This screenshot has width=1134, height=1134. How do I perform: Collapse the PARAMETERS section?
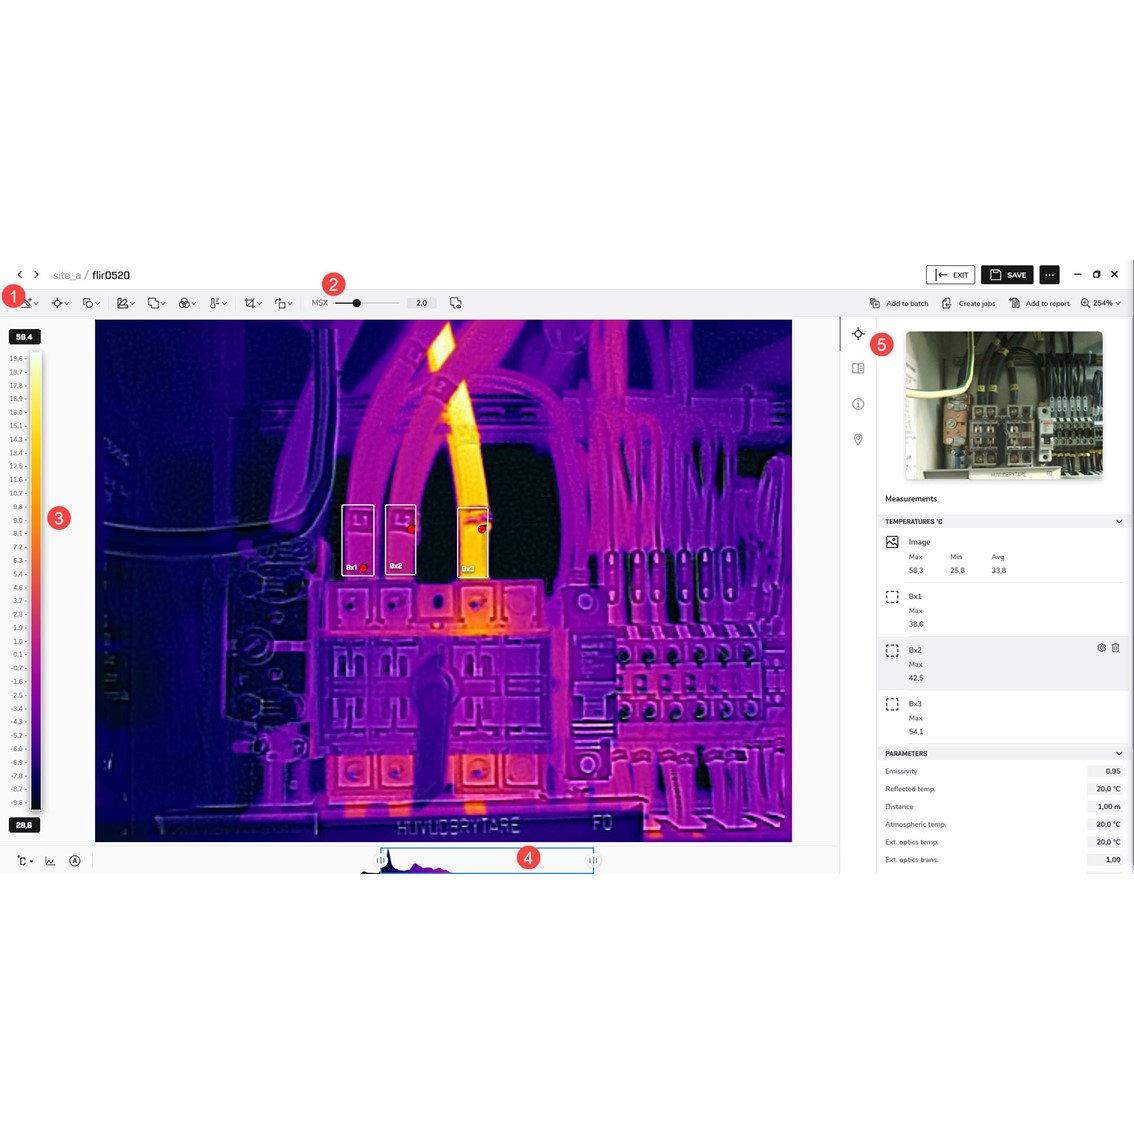pos(1119,753)
